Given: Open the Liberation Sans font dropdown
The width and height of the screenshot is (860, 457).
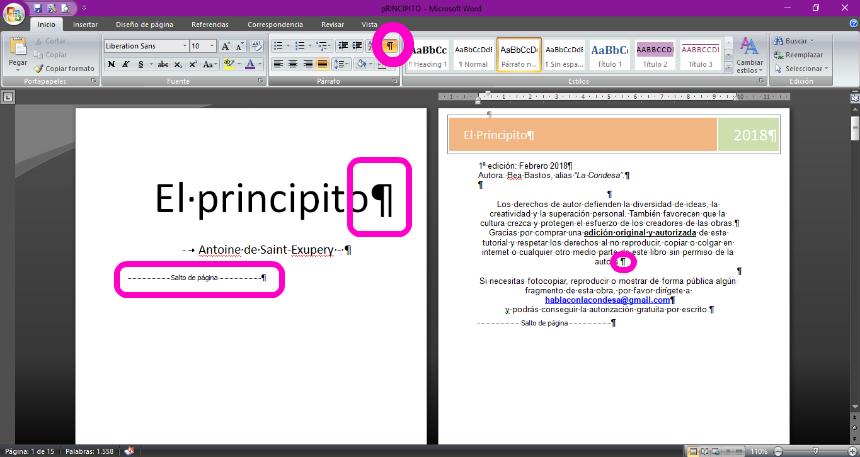Looking at the screenshot, I should (184, 46).
